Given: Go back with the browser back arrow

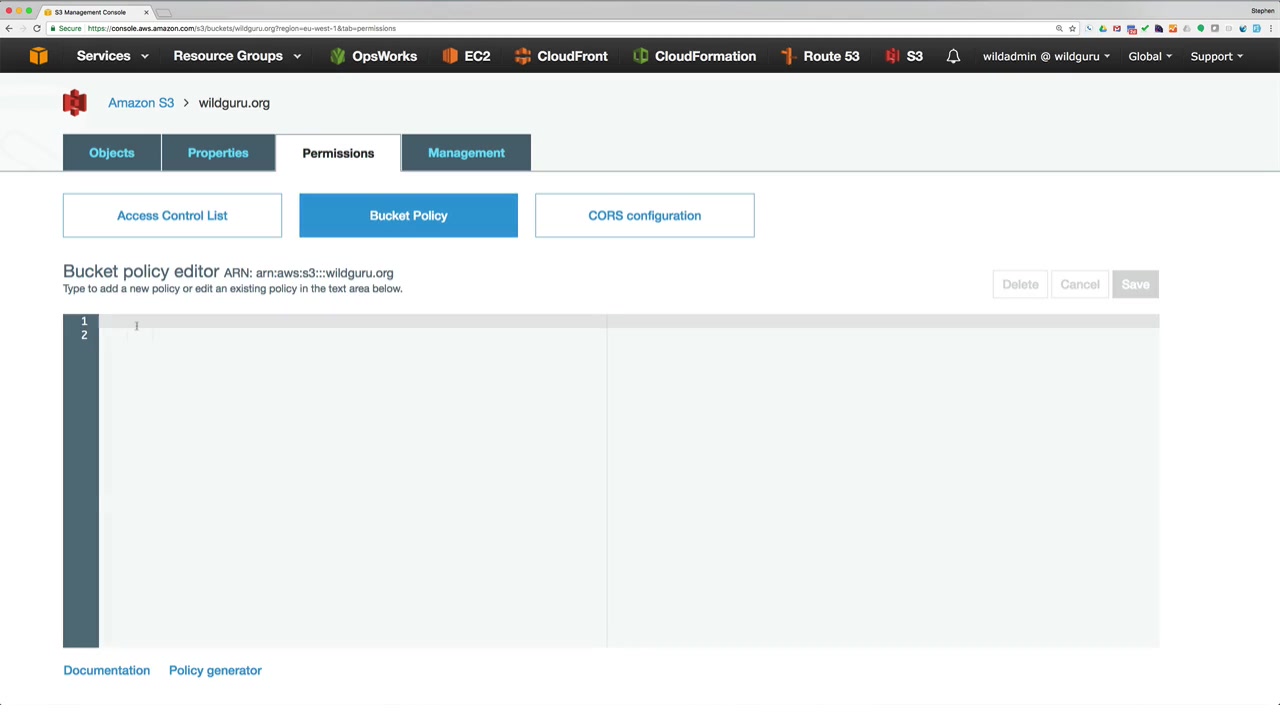Looking at the screenshot, I should (x=9, y=28).
